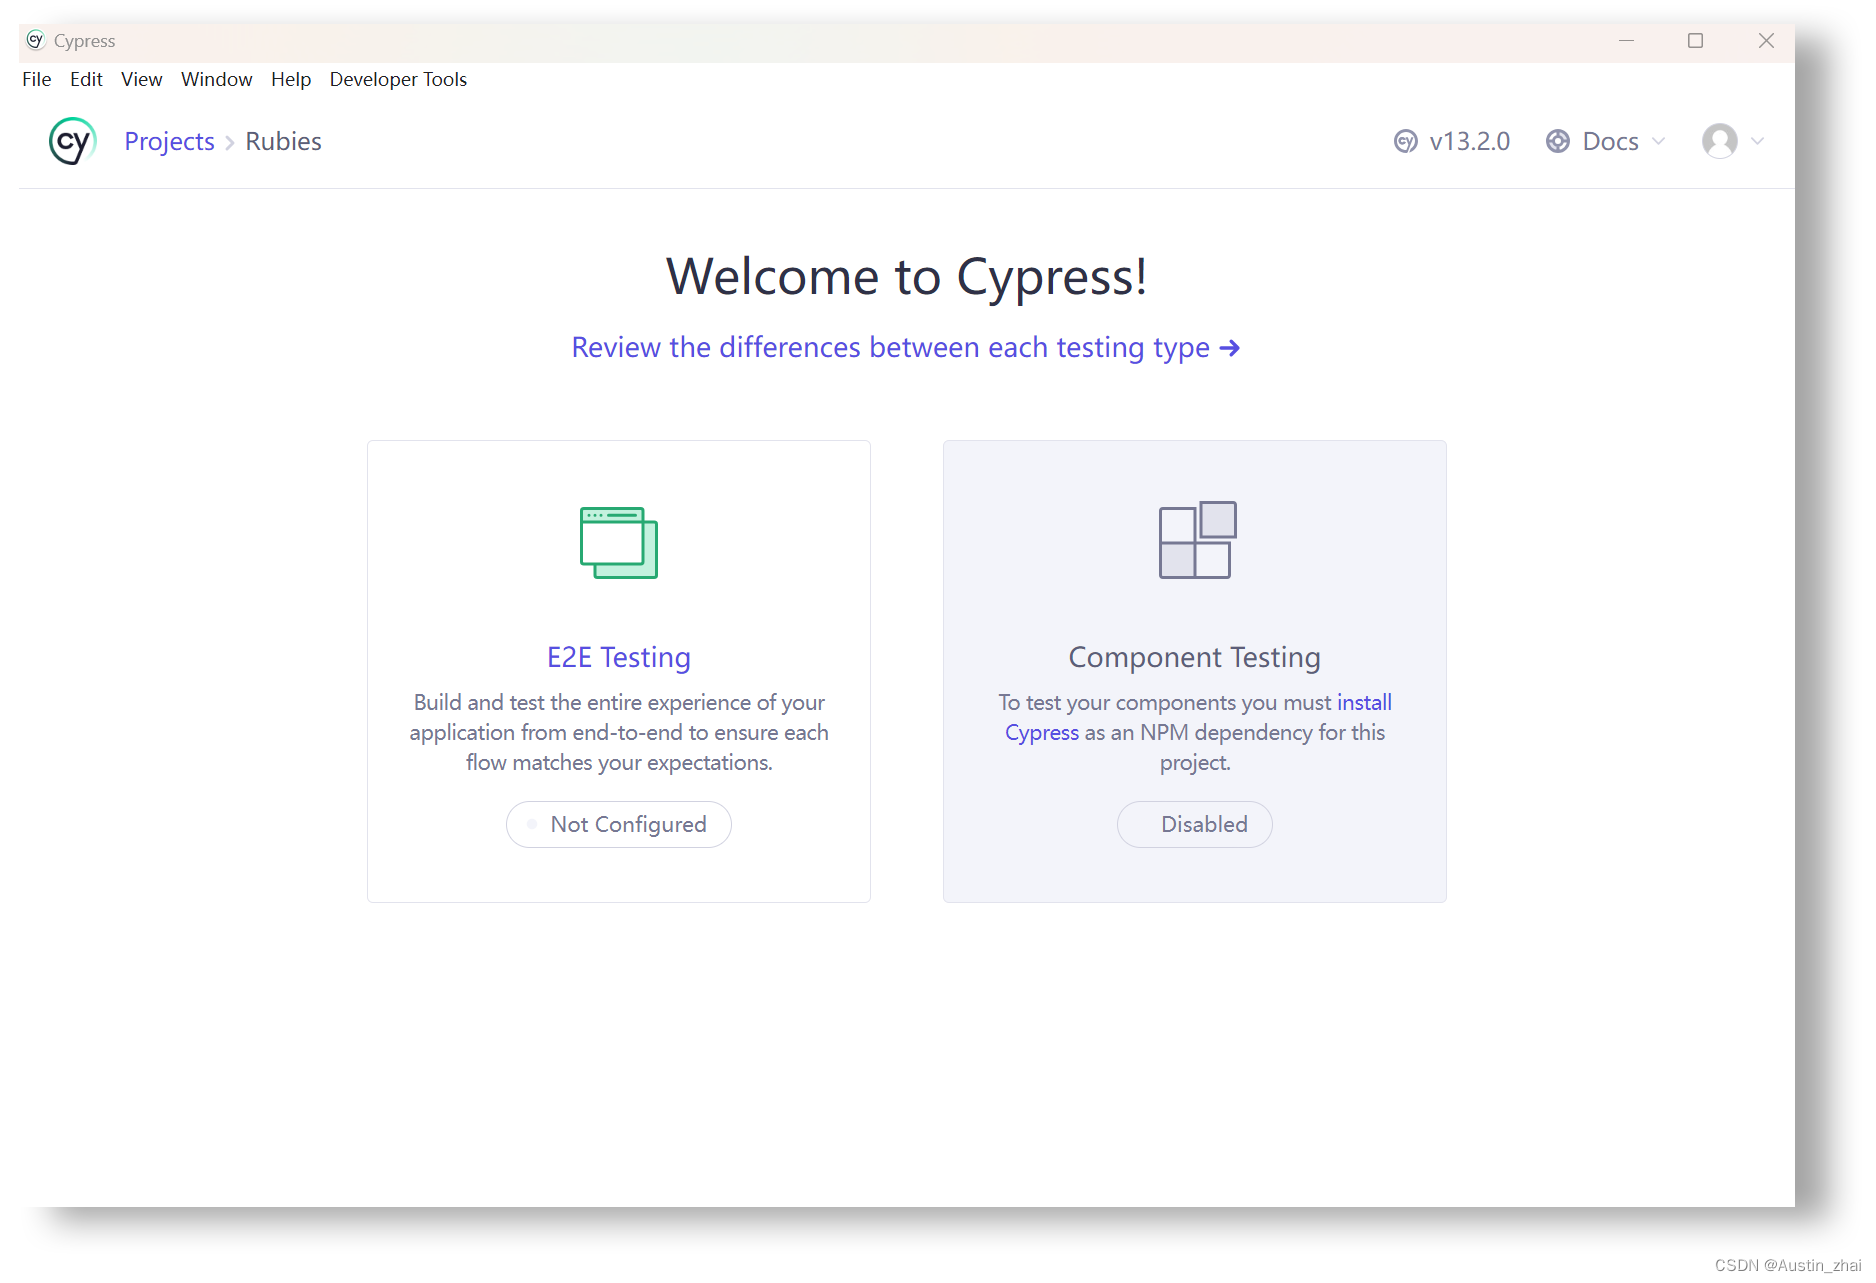Select the E2E Testing title
Image resolution: width=1876 pixels, height=1283 pixels.
tap(619, 657)
